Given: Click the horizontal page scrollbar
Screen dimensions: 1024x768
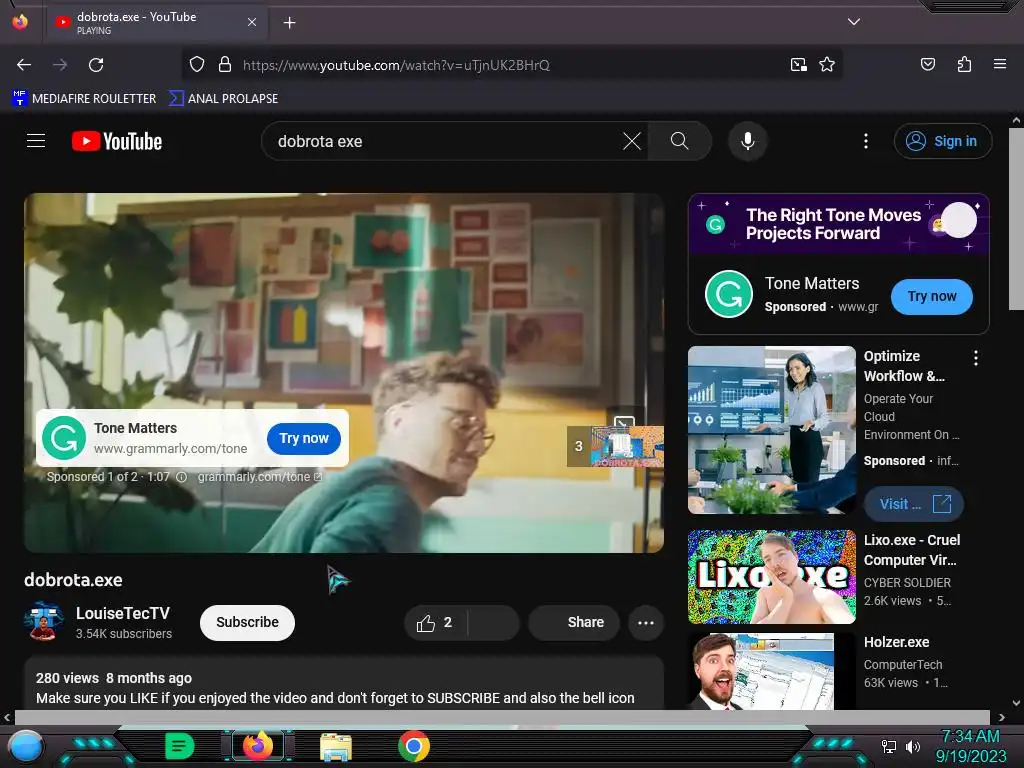Looking at the screenshot, I should (x=502, y=717).
